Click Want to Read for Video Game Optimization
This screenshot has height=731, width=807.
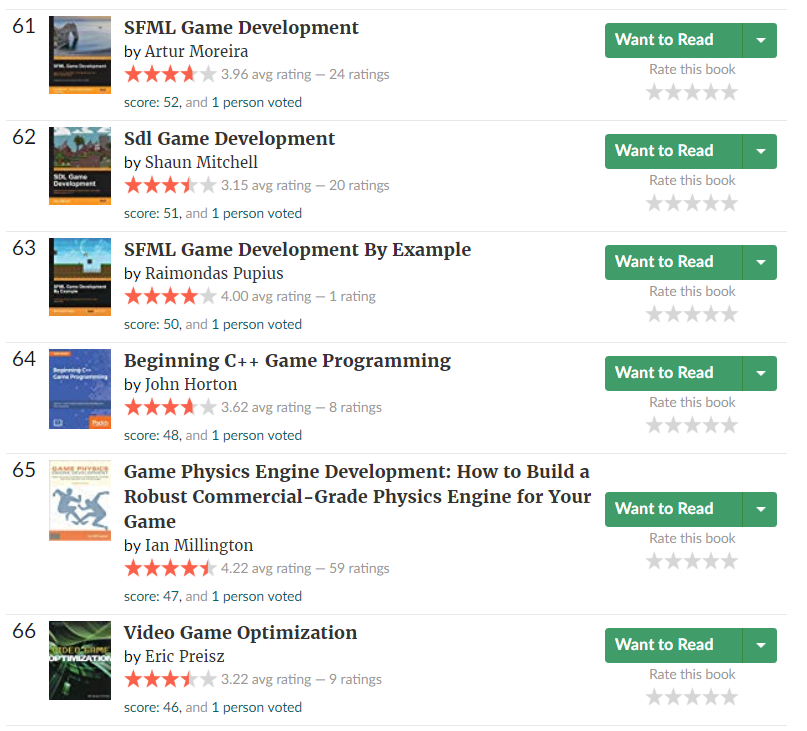(673, 645)
